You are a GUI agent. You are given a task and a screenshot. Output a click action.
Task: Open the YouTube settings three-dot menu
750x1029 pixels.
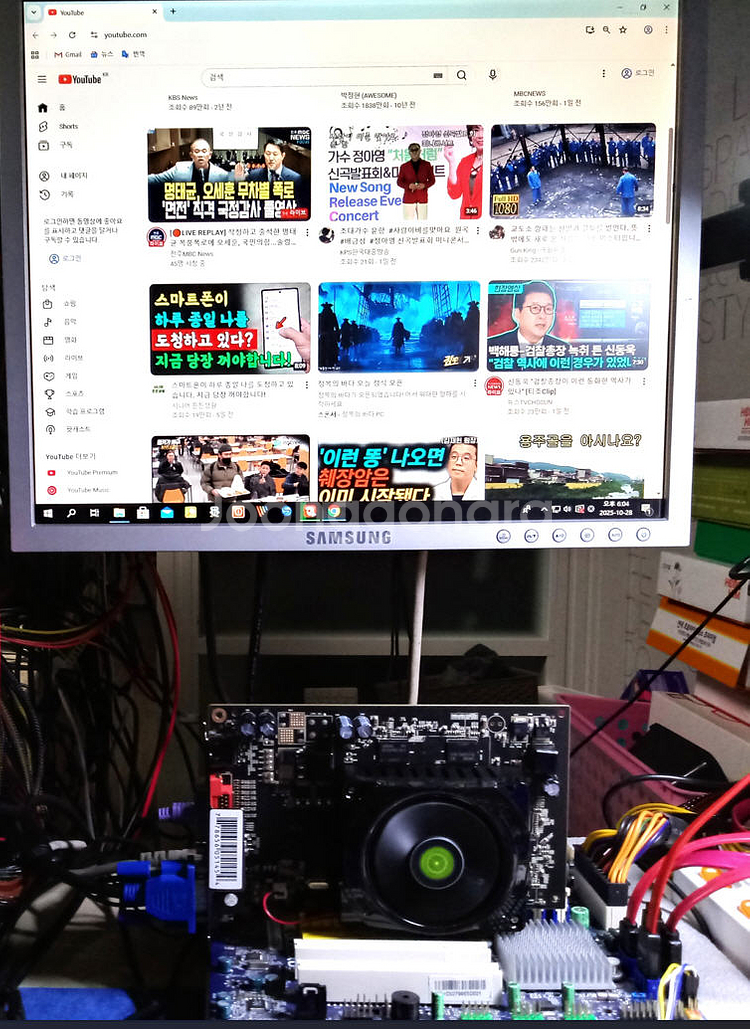604,74
